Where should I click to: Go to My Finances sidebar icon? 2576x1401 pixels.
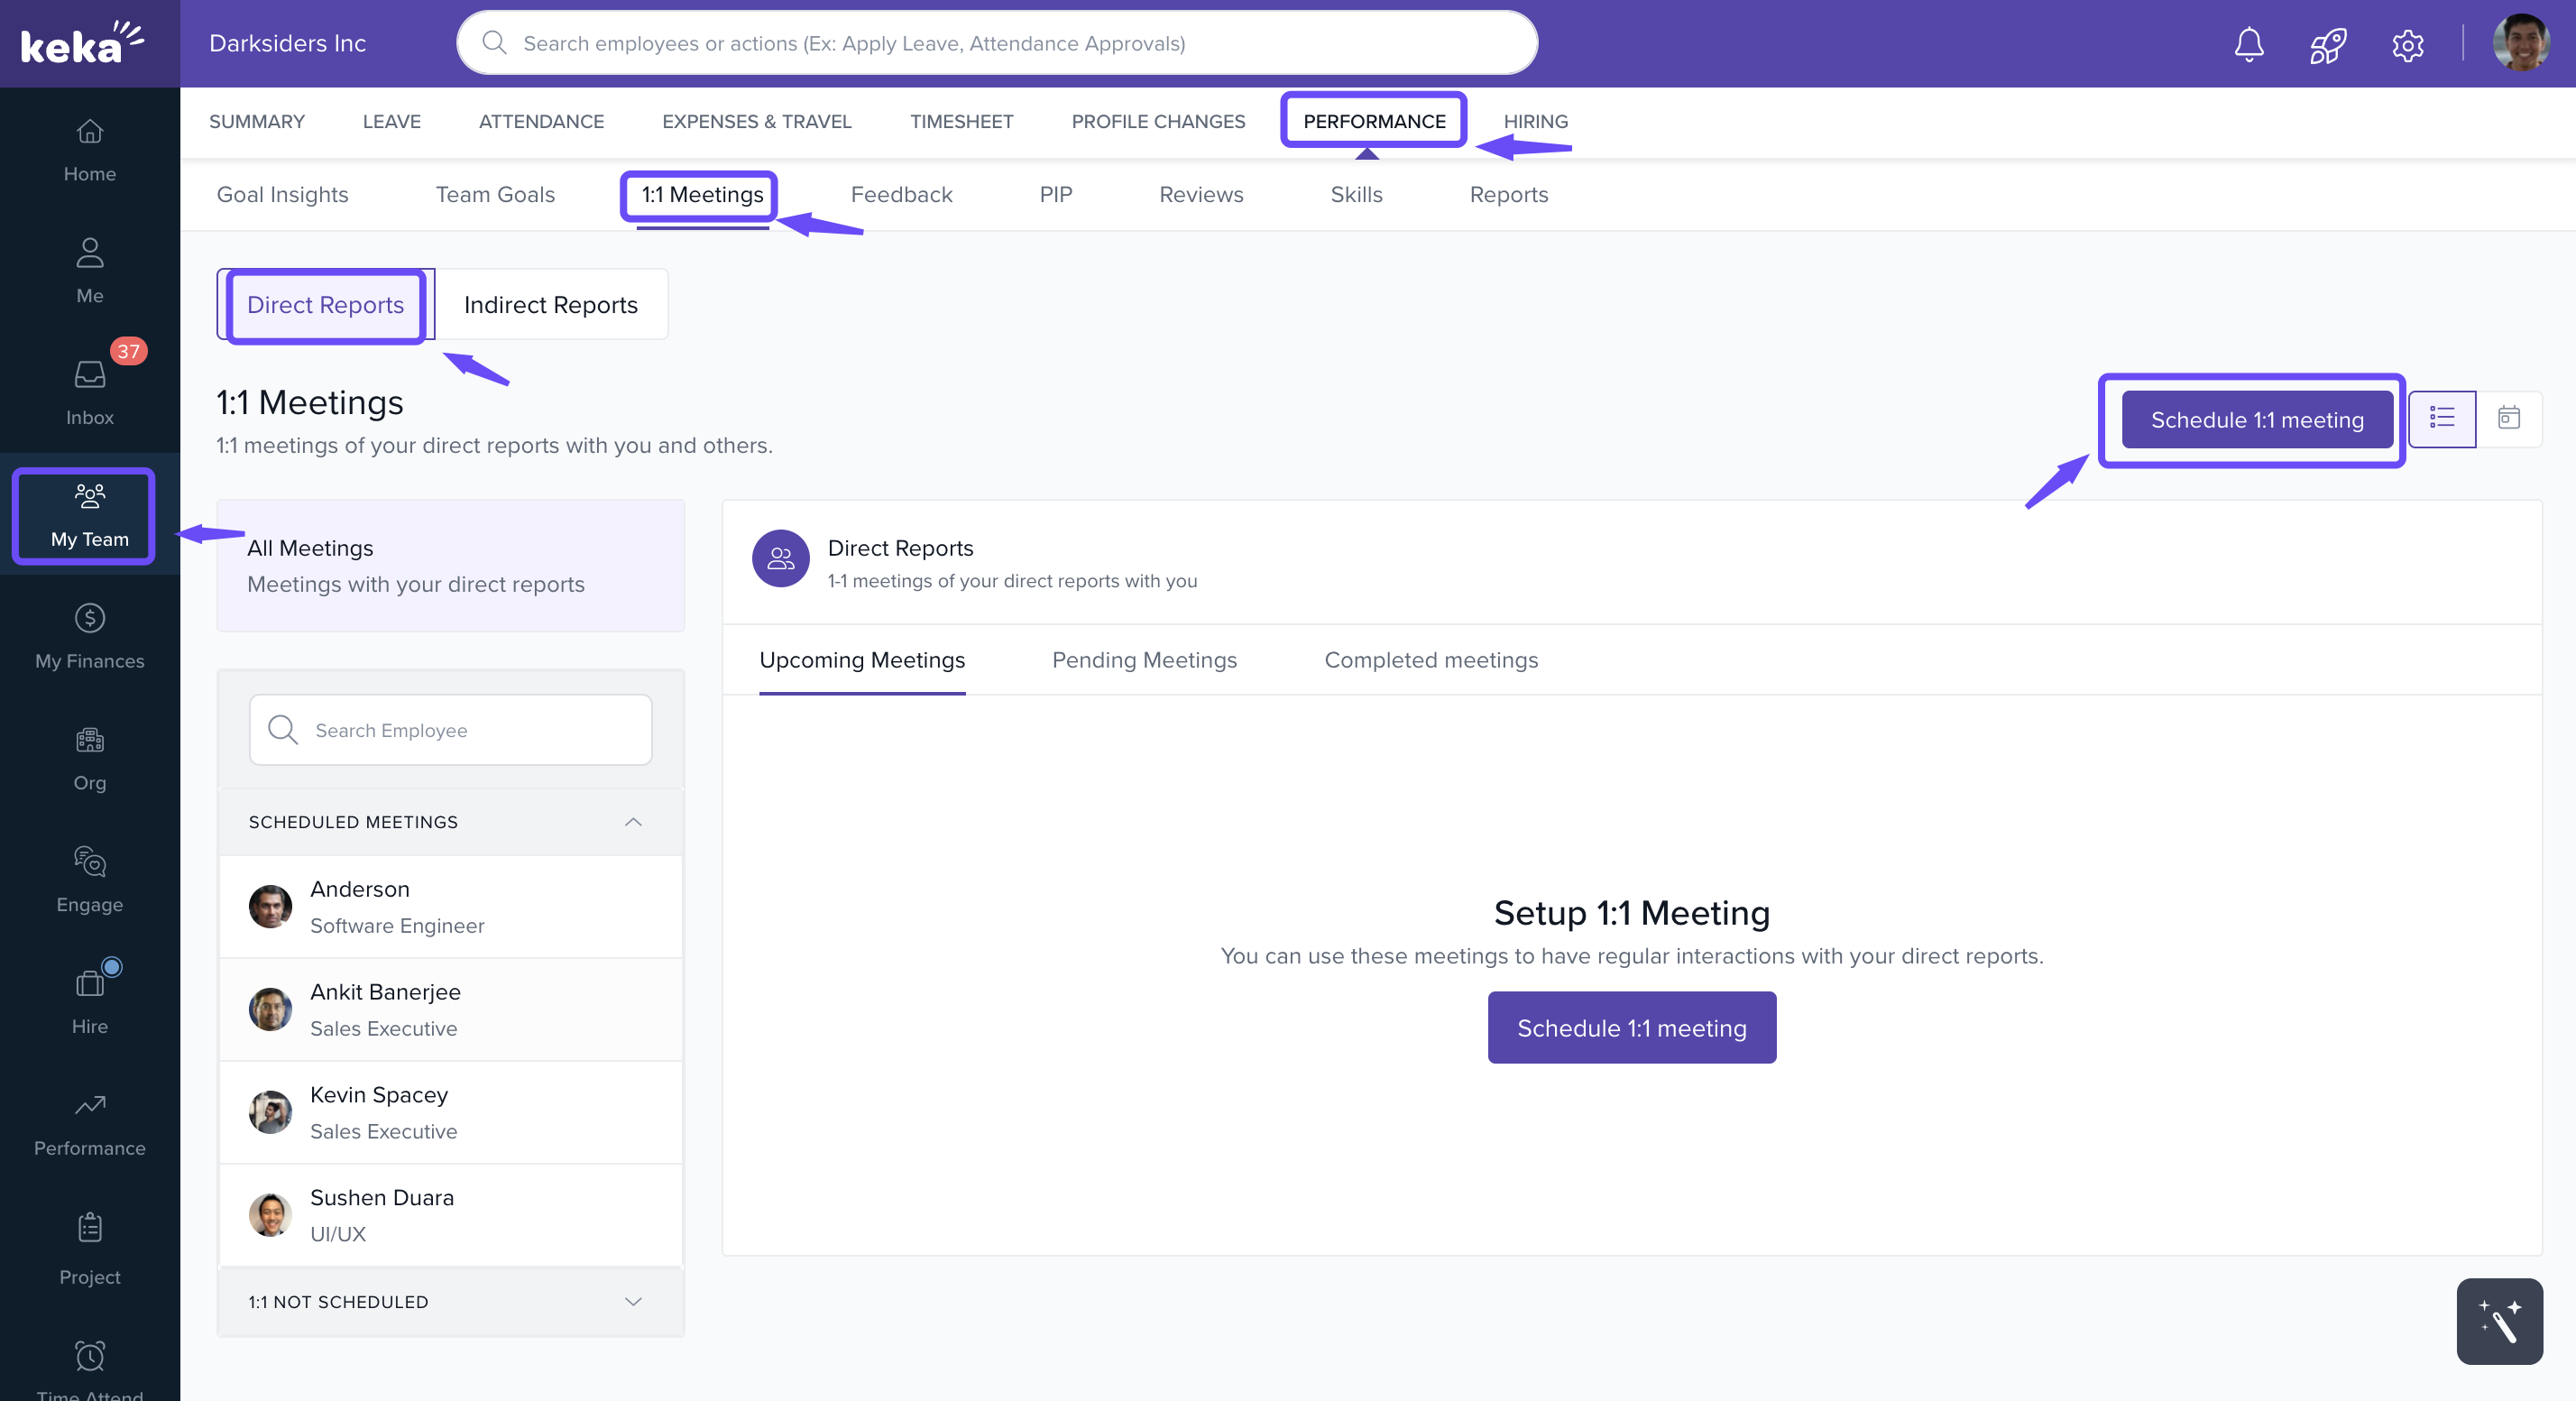90,636
